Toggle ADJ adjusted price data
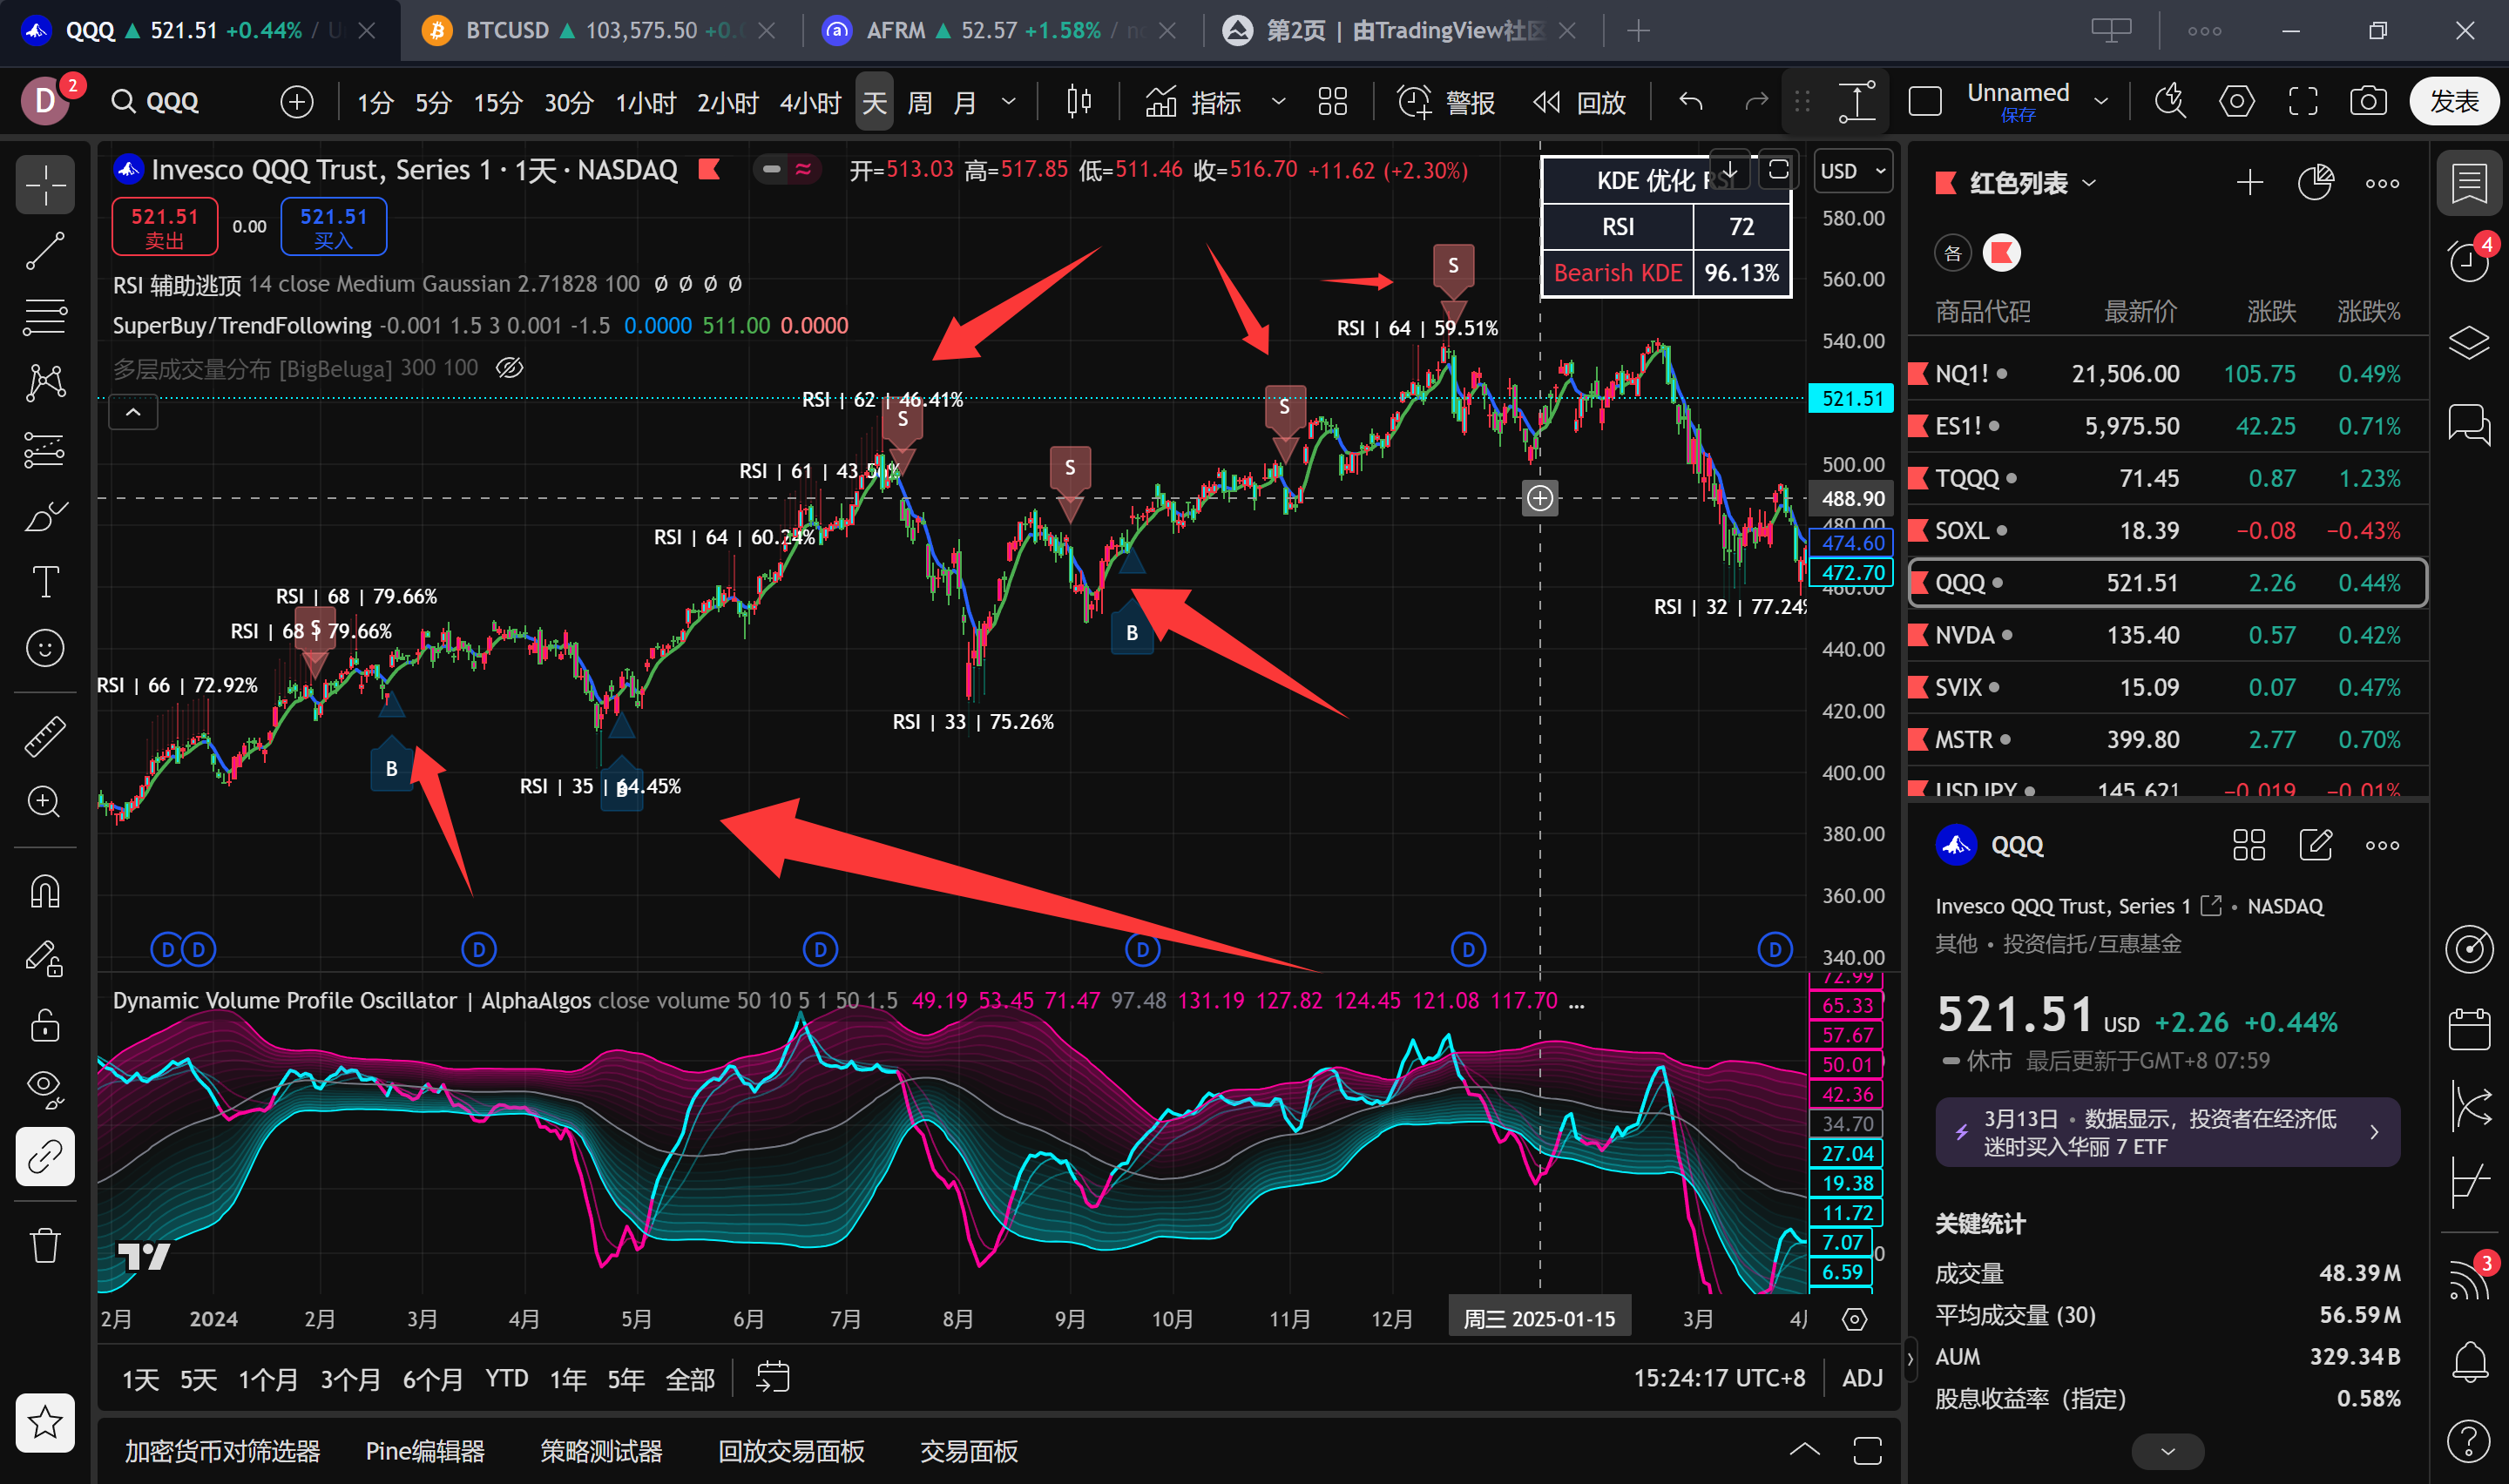 pos(1862,1378)
